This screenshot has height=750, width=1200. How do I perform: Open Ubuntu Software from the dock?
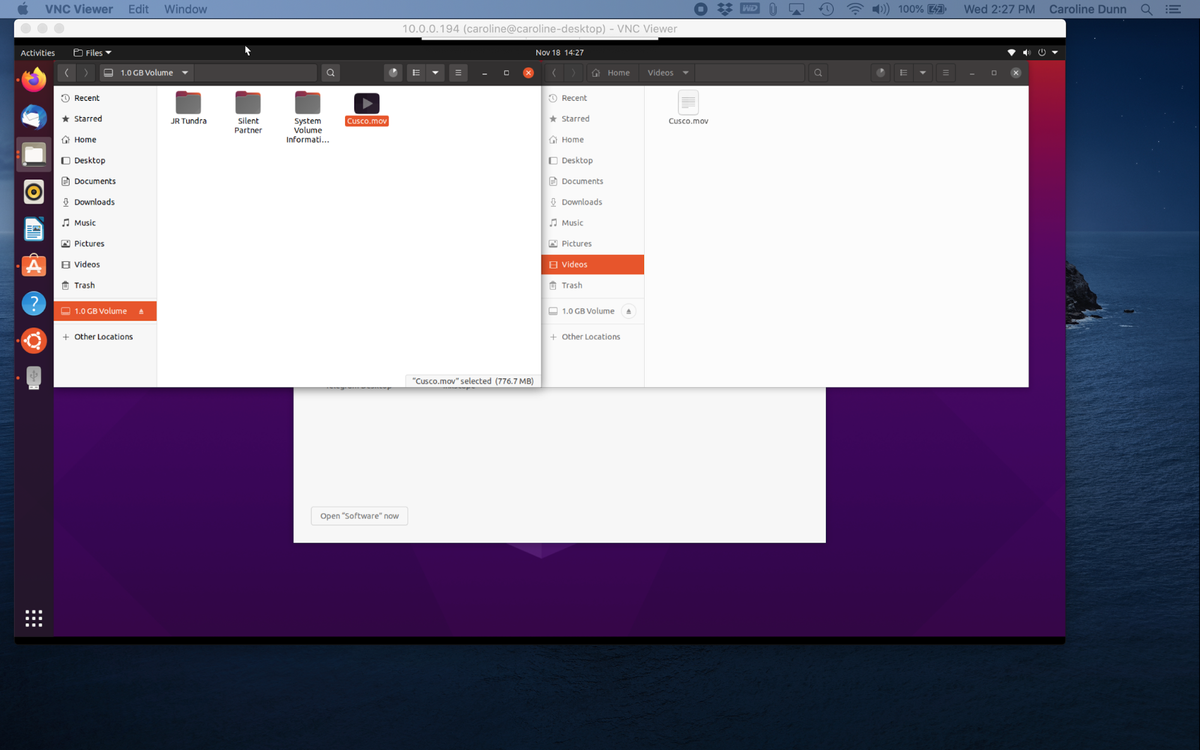tap(33, 266)
